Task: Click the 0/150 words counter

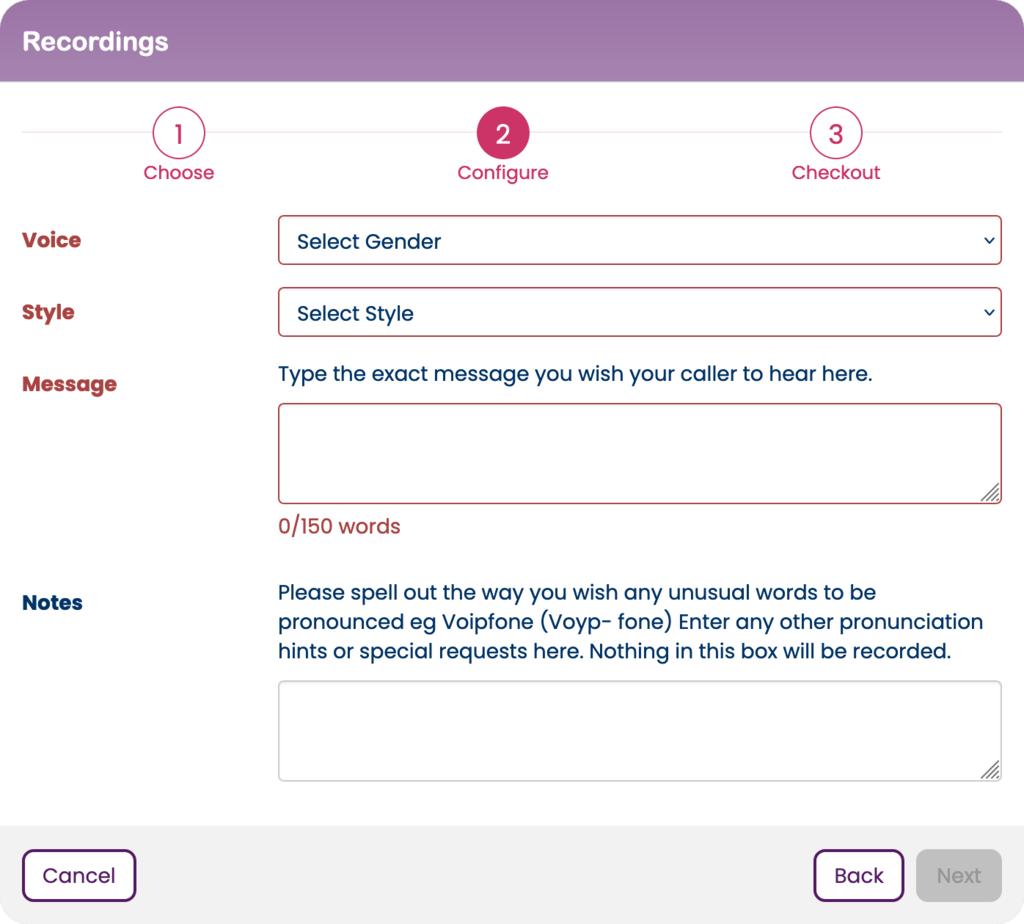Action: pyautogui.click(x=339, y=527)
